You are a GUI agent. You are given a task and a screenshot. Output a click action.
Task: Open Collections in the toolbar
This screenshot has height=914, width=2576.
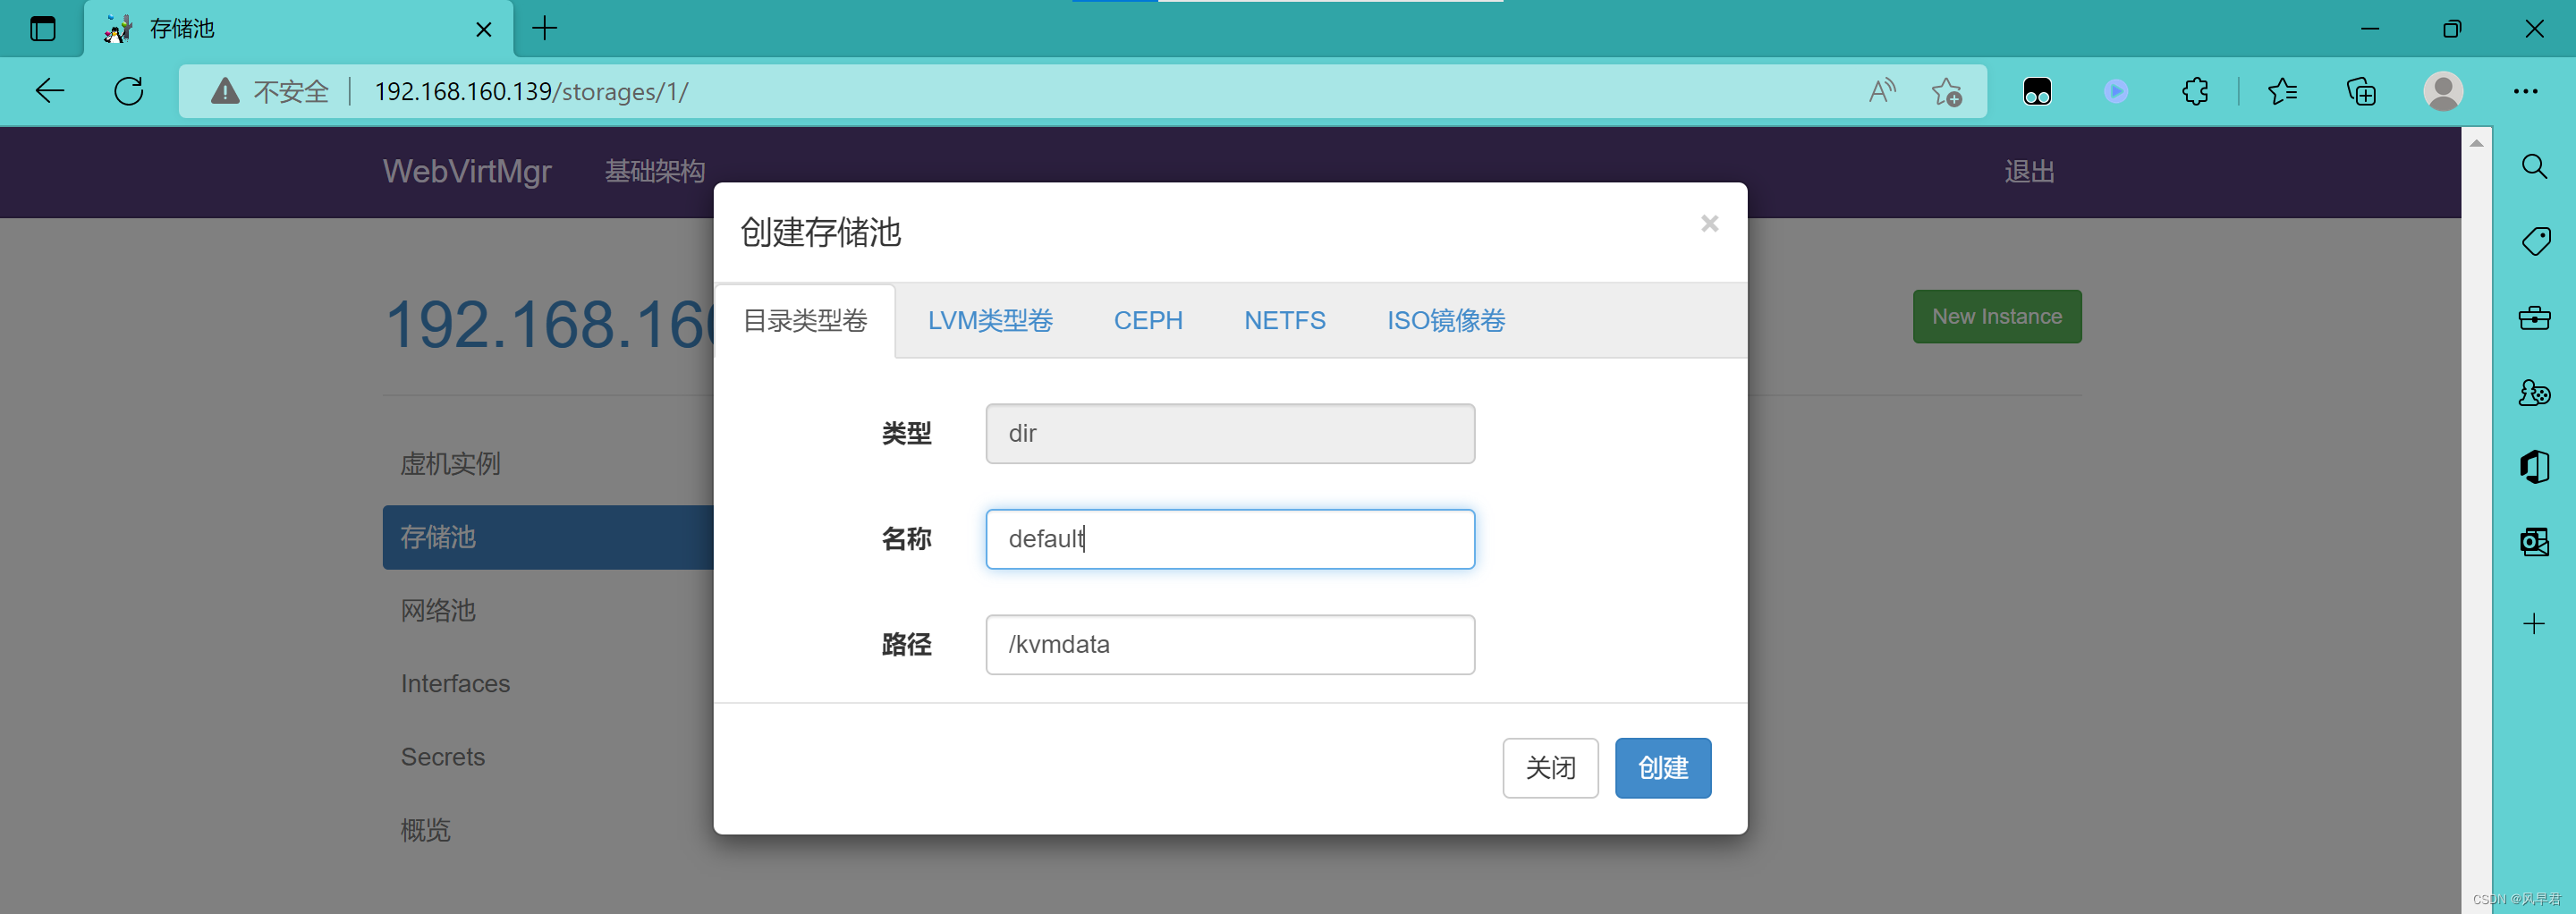tap(2361, 91)
